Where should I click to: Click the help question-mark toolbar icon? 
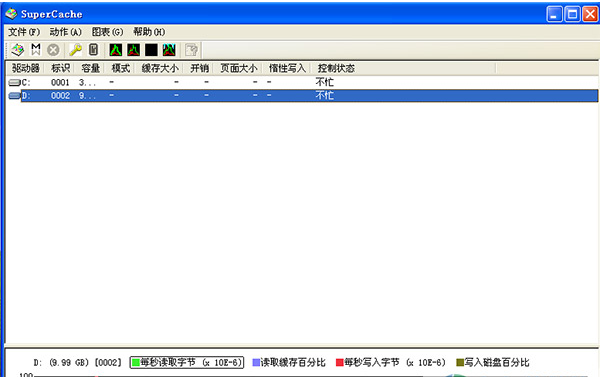(x=191, y=50)
